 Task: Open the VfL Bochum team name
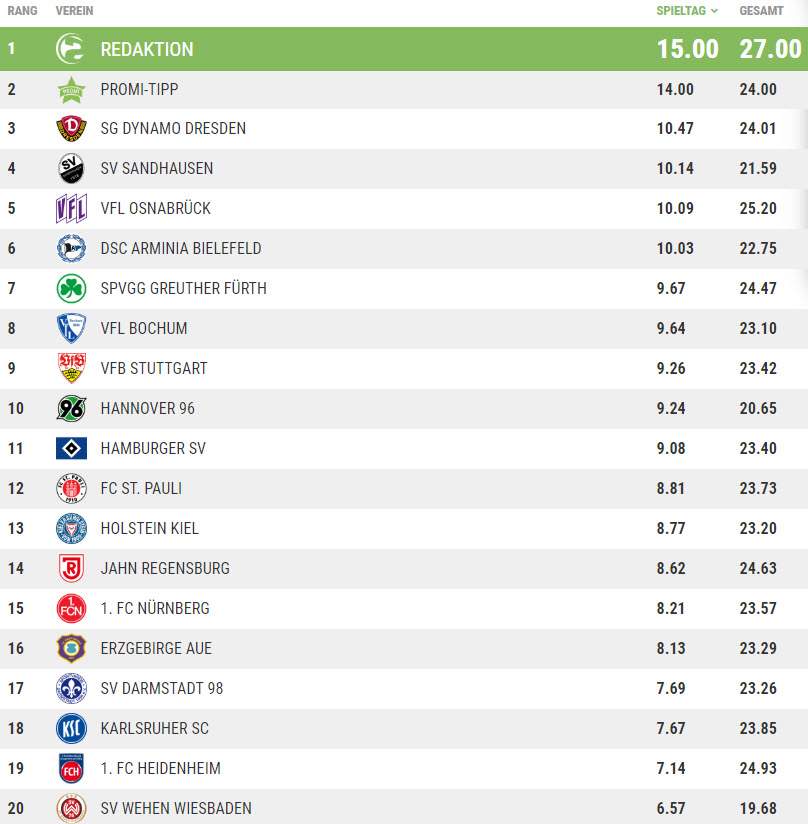click(x=144, y=328)
